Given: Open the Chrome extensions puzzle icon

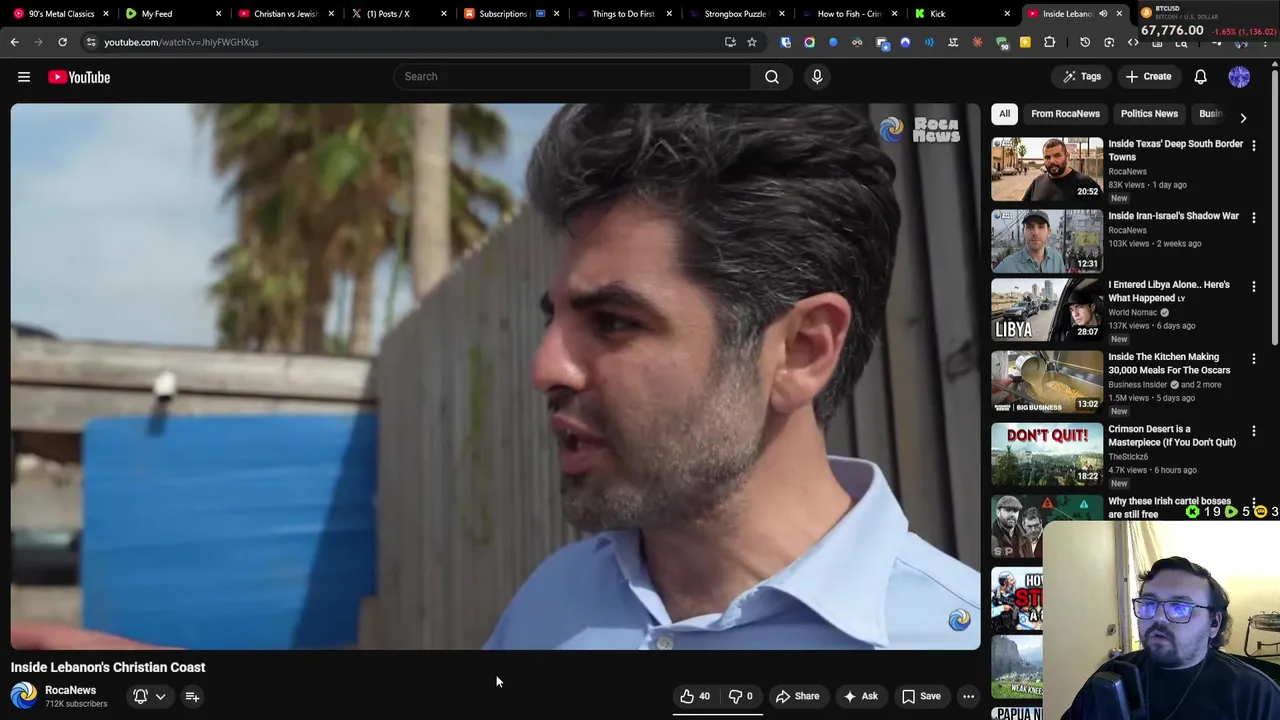Looking at the screenshot, I should pyautogui.click(x=1049, y=42).
